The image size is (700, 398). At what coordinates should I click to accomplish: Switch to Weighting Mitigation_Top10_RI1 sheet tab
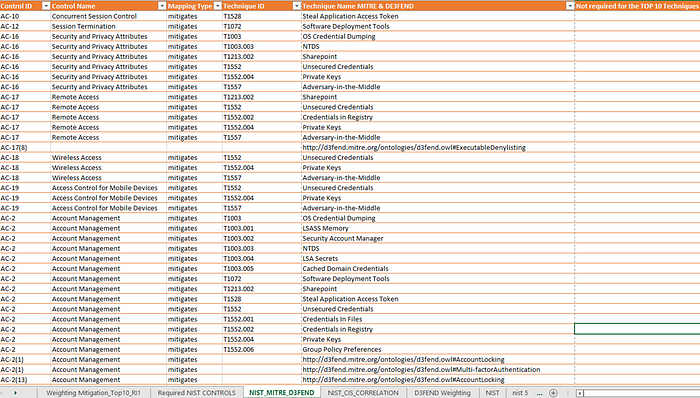point(93,393)
